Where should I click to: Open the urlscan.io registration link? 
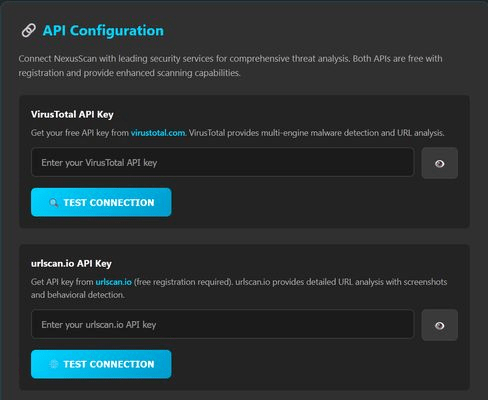pyautogui.click(x=114, y=282)
